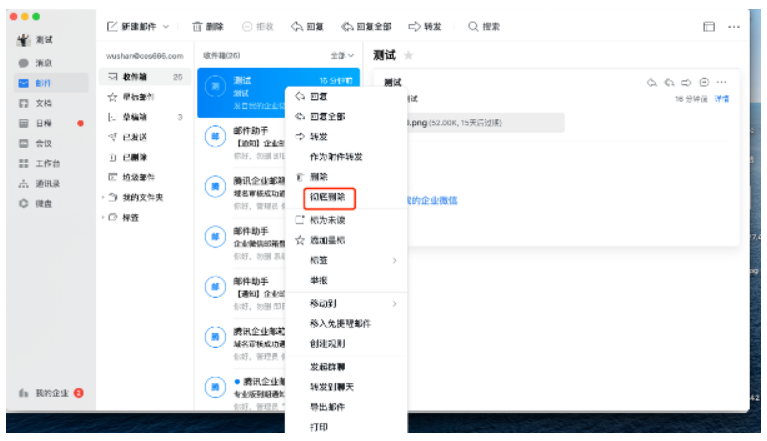
Task: Click 删除 trash button in top toolbar
Action: click(208, 26)
